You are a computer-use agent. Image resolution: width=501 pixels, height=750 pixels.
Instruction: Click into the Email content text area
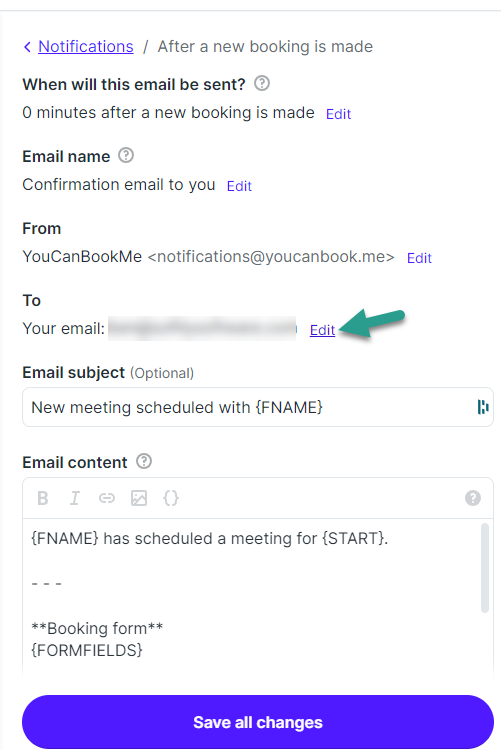[251, 596]
